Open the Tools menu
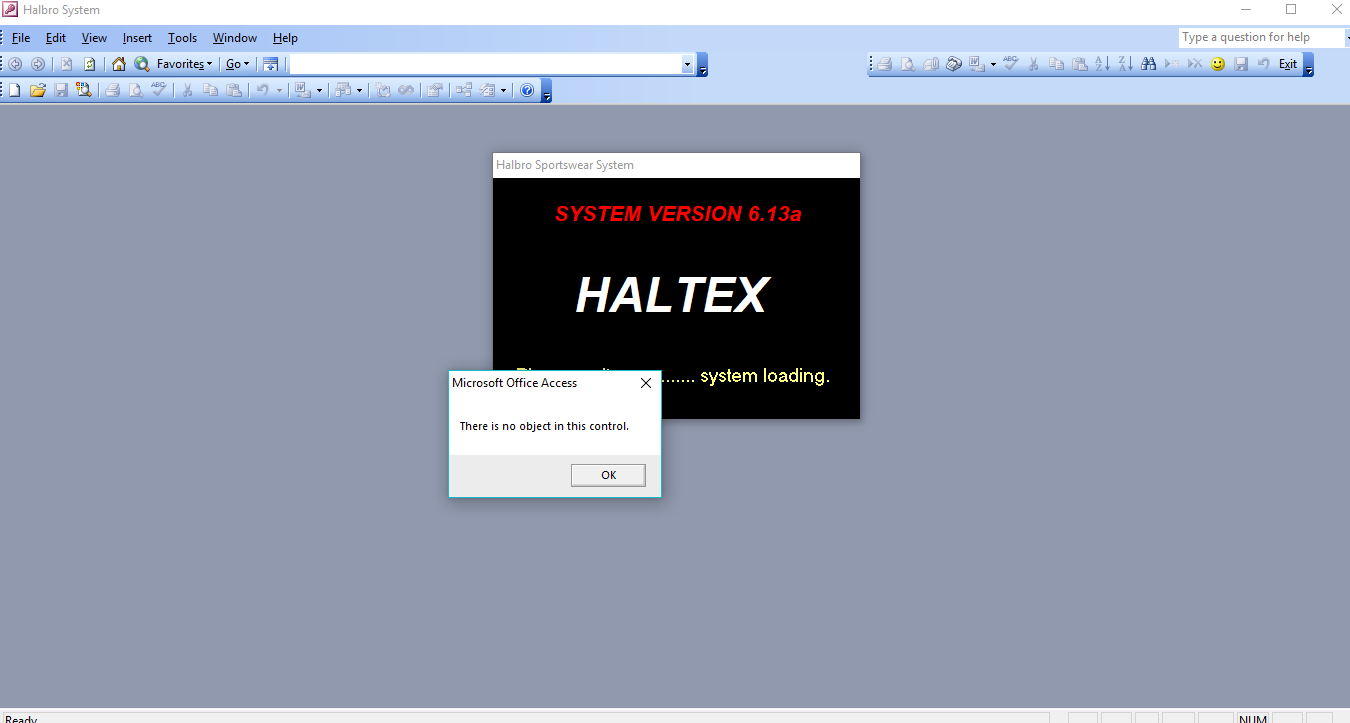The width and height of the screenshot is (1350, 723). point(182,38)
